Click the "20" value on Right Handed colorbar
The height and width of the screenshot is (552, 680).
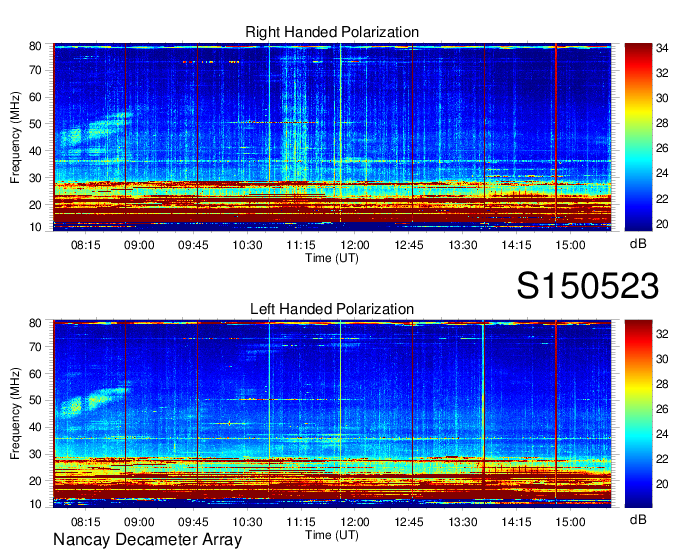coord(662,224)
